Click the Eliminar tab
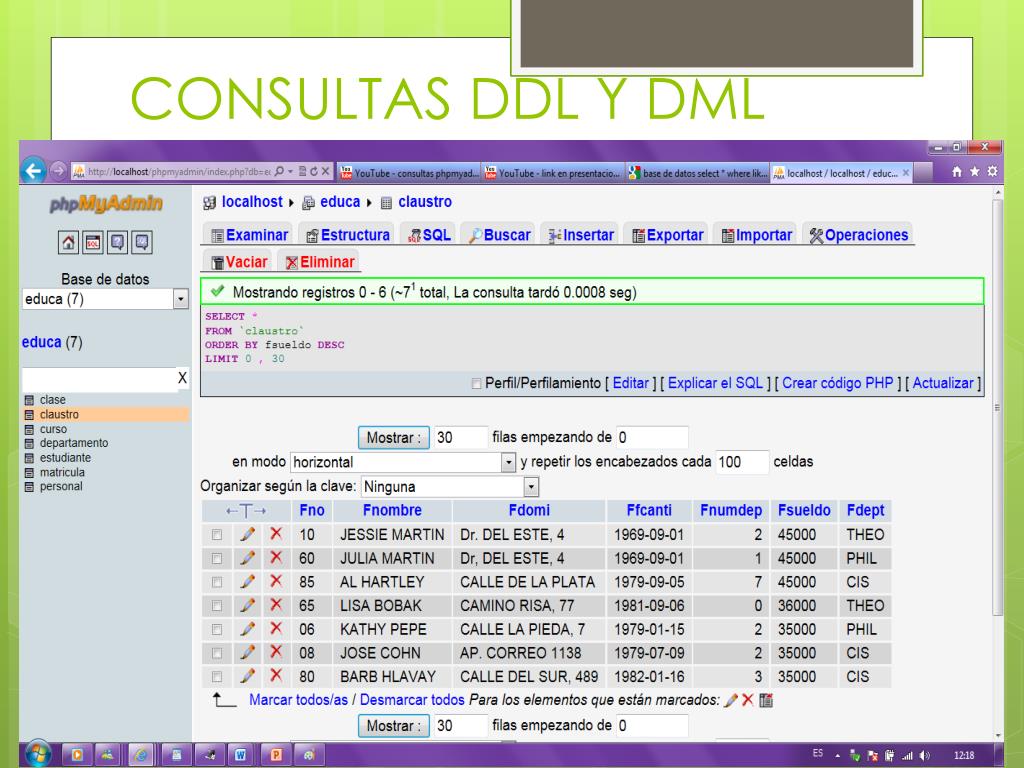1024x768 pixels. point(319,262)
